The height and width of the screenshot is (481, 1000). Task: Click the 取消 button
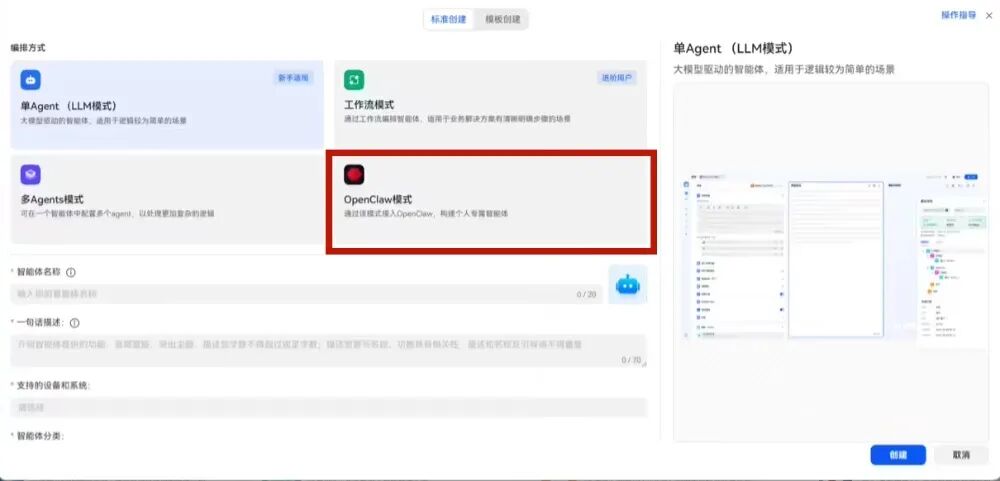coord(961,455)
